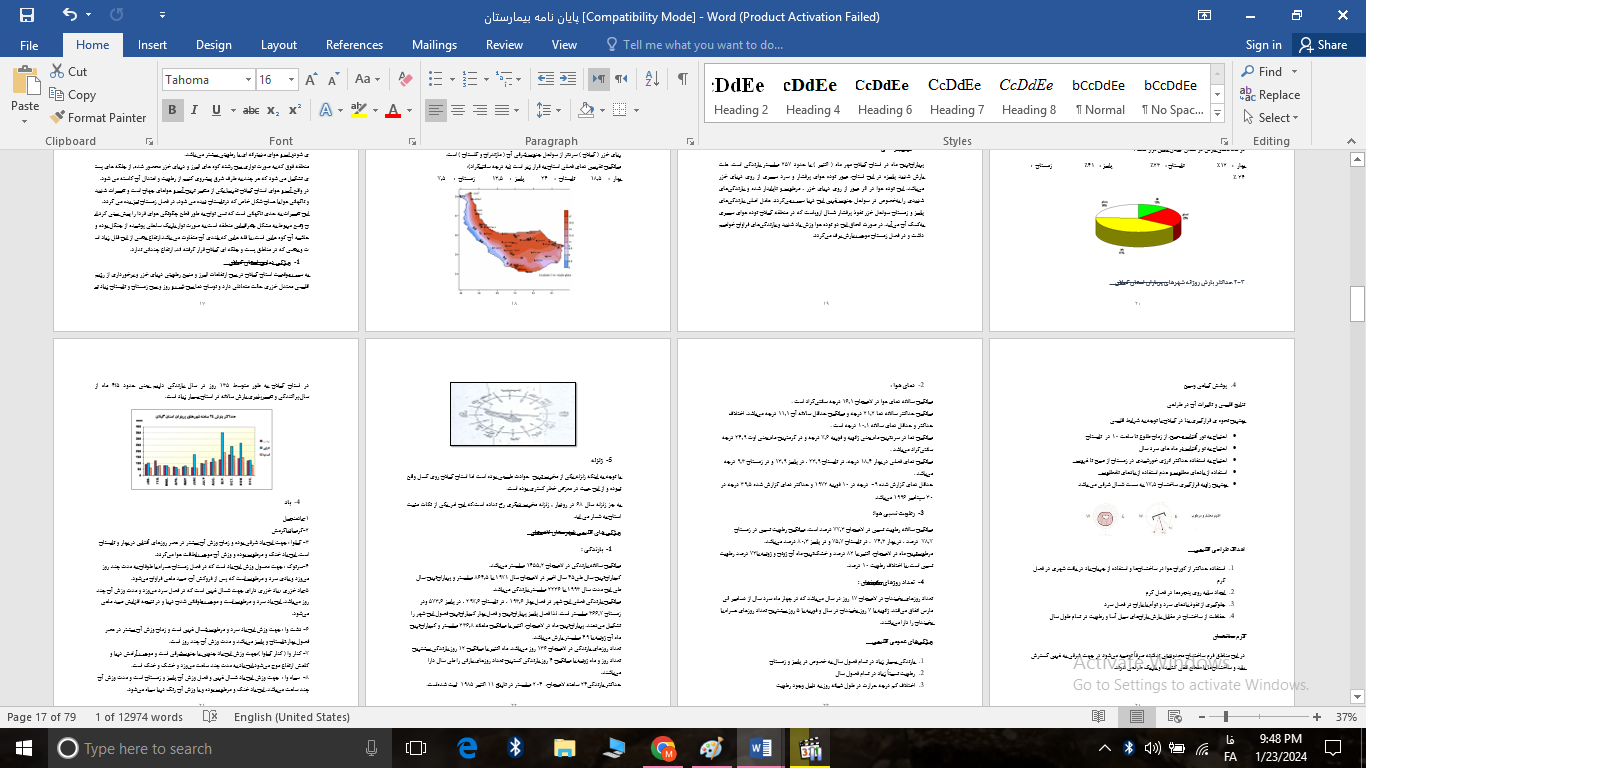Select the Center alignment icon
This screenshot has width=1601, height=768.
pos(458,110)
